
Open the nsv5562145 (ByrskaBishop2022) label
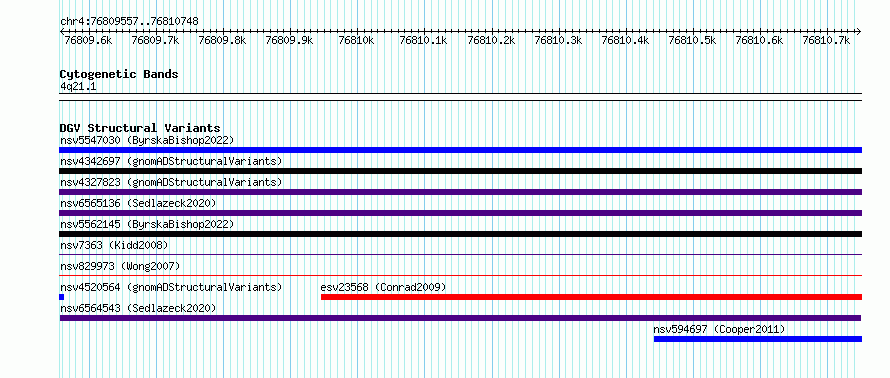tap(147, 224)
